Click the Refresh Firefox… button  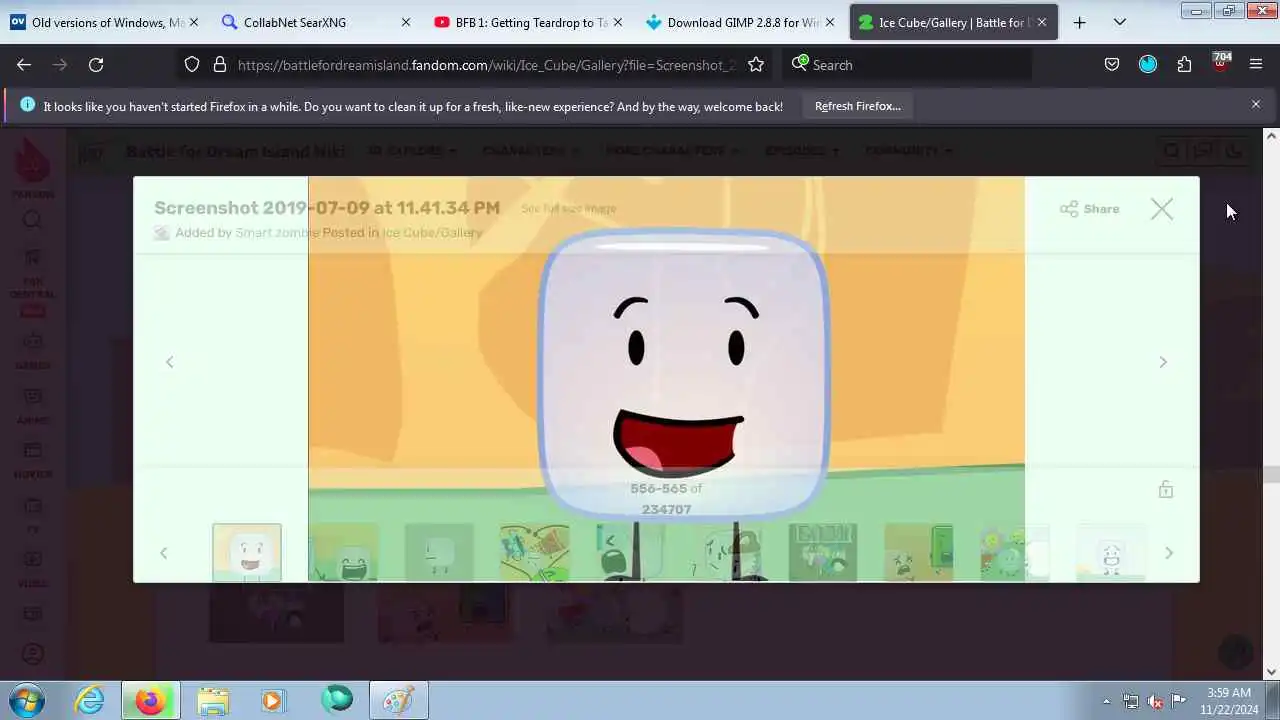click(857, 106)
